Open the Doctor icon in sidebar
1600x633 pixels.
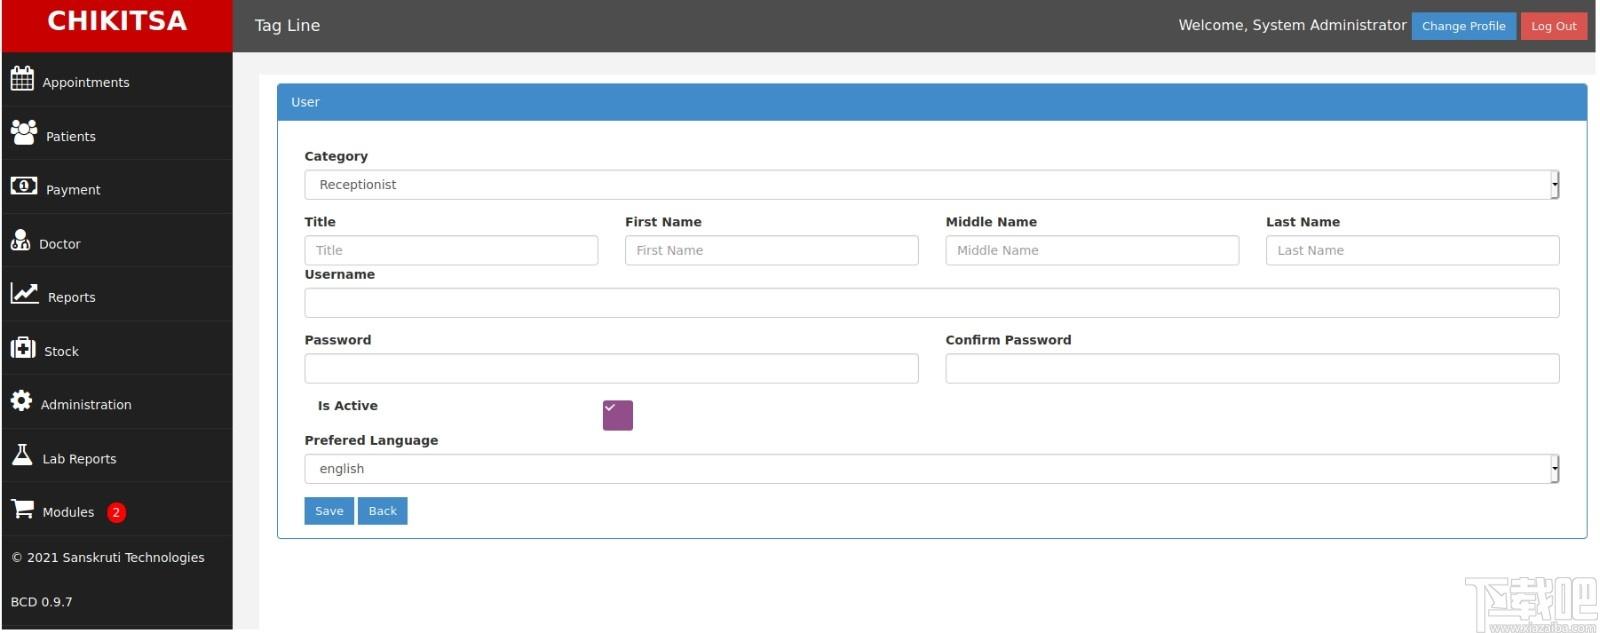tap(20, 240)
